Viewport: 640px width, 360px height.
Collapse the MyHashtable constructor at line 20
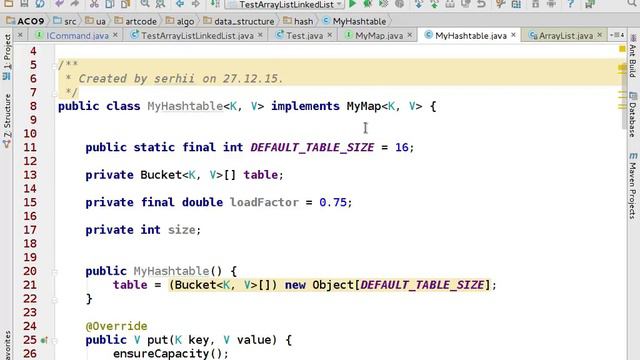coord(55,271)
